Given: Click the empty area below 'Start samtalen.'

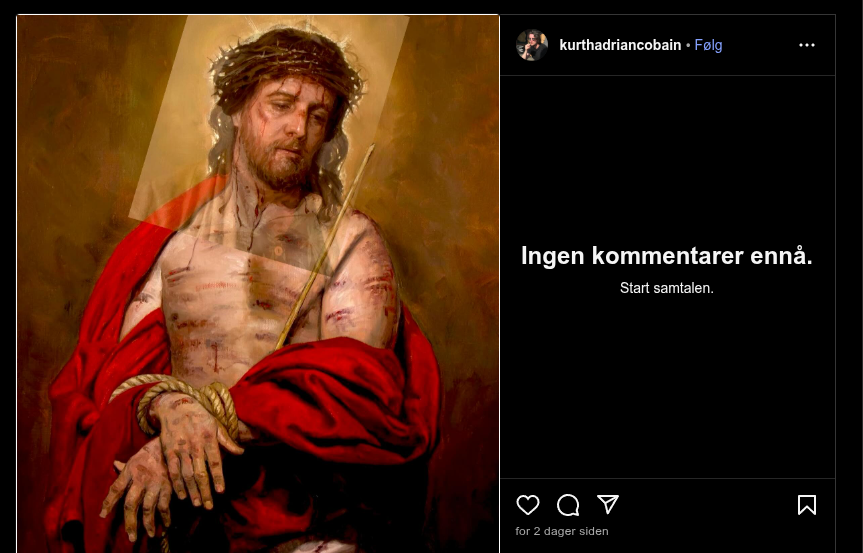Looking at the screenshot, I should click(x=668, y=385).
